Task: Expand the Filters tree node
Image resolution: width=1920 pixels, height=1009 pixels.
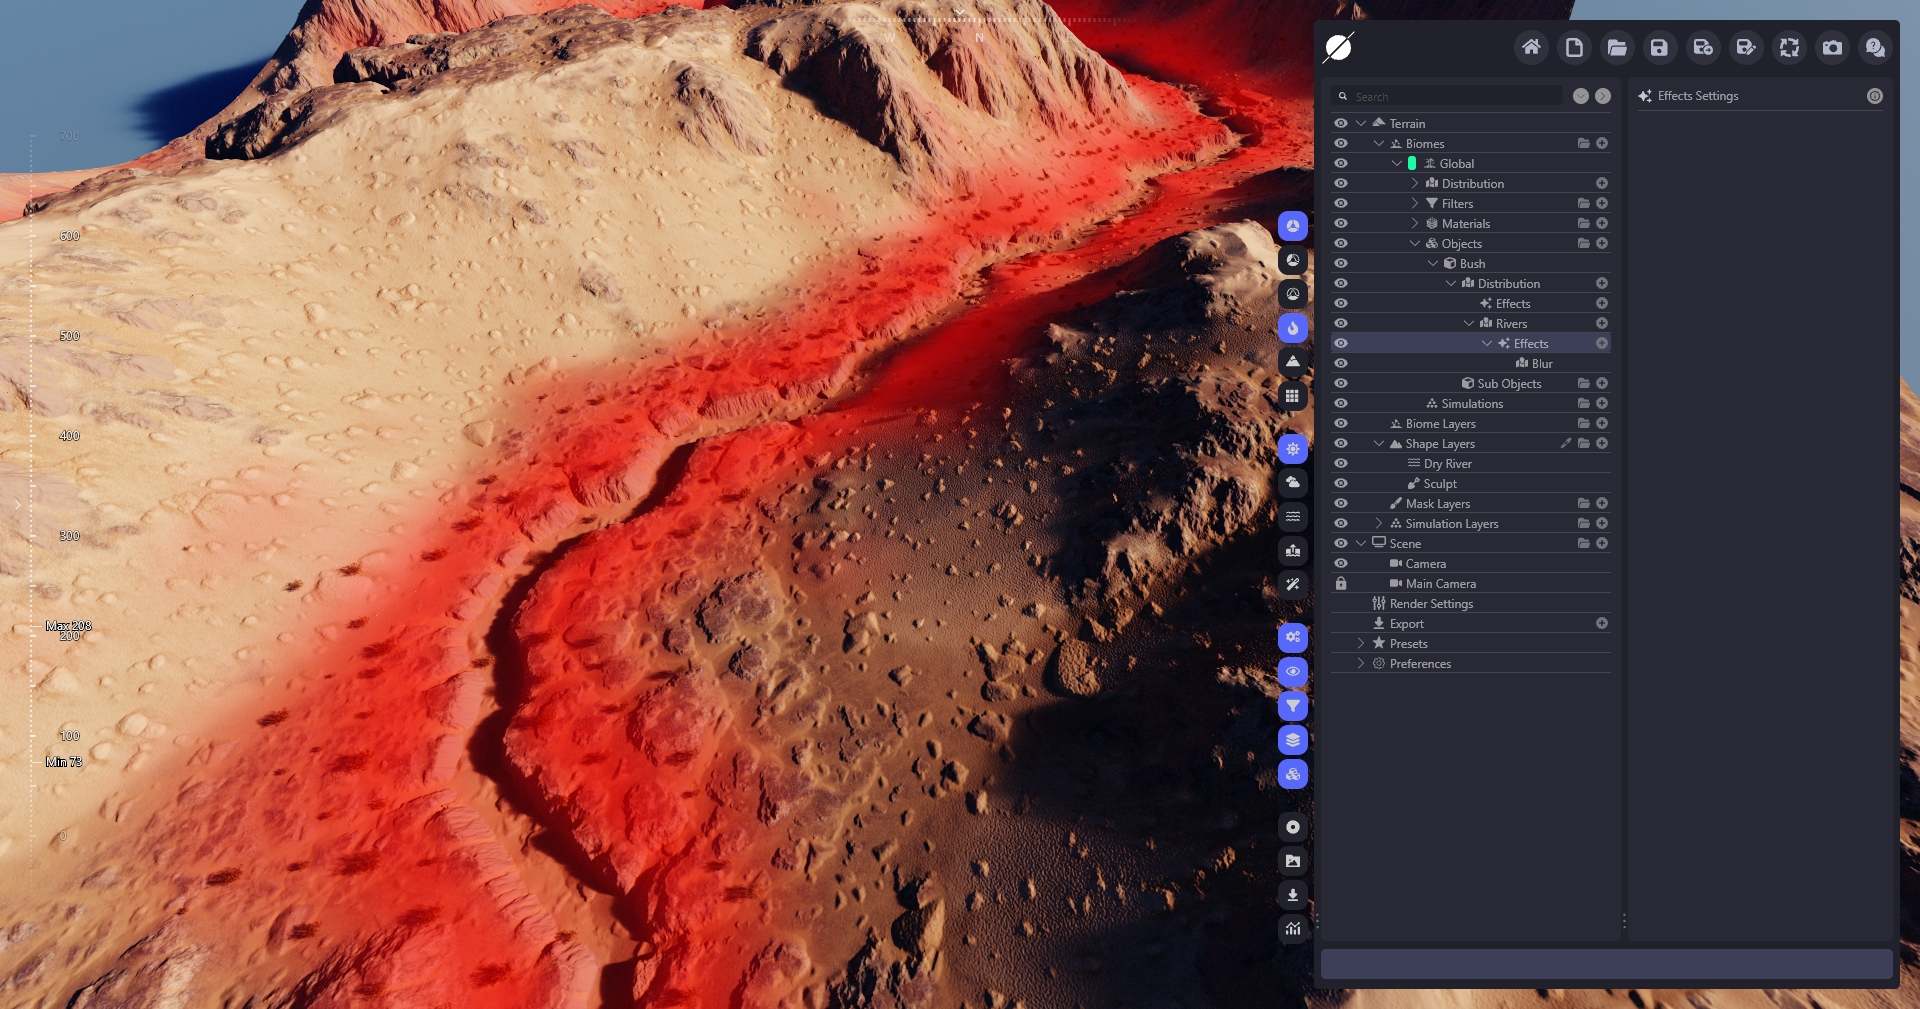Action: 1414,203
